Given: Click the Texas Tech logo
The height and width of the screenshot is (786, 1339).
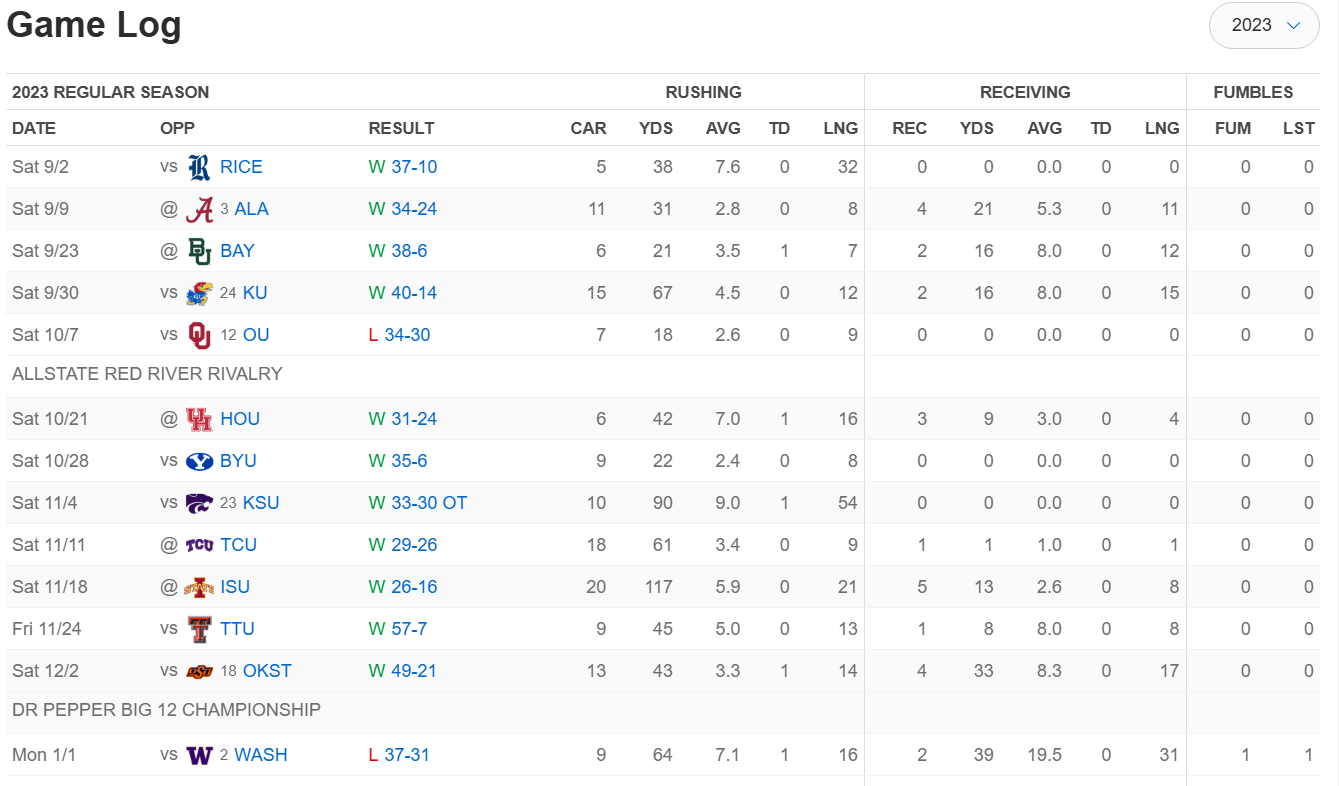Looking at the screenshot, I should point(199,629).
